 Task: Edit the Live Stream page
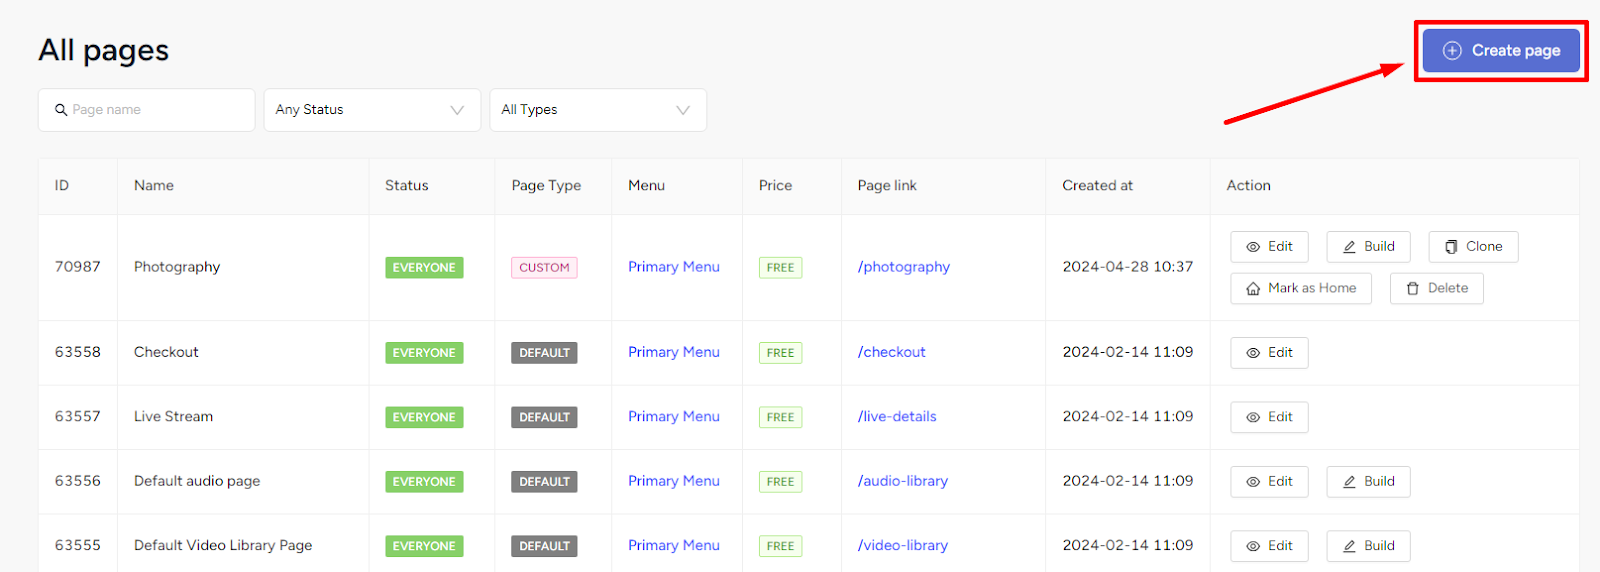(1269, 417)
